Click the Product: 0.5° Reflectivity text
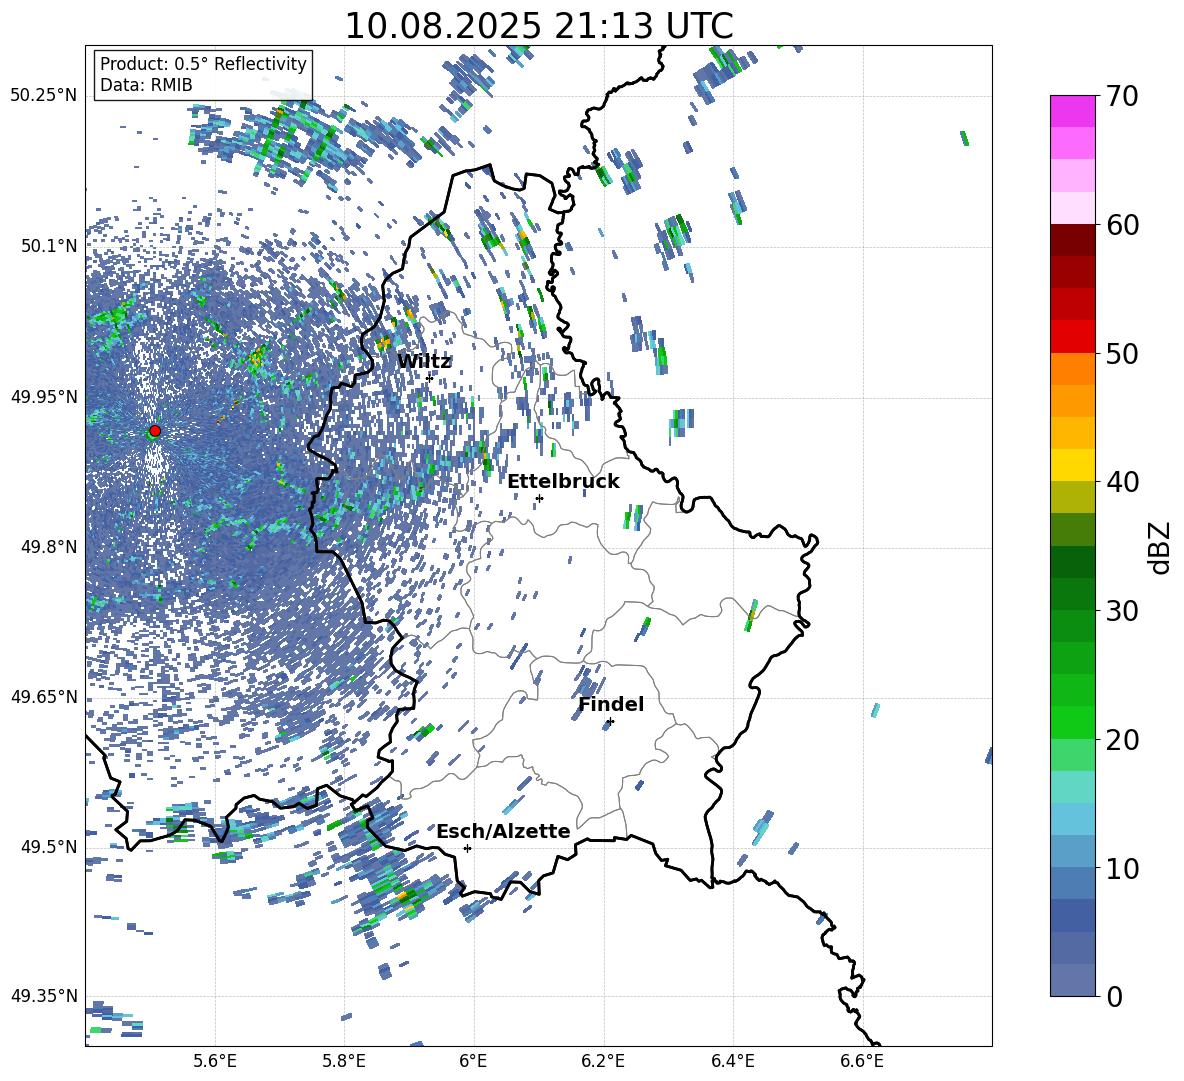The width and height of the screenshot is (1184, 1081). tap(203, 63)
